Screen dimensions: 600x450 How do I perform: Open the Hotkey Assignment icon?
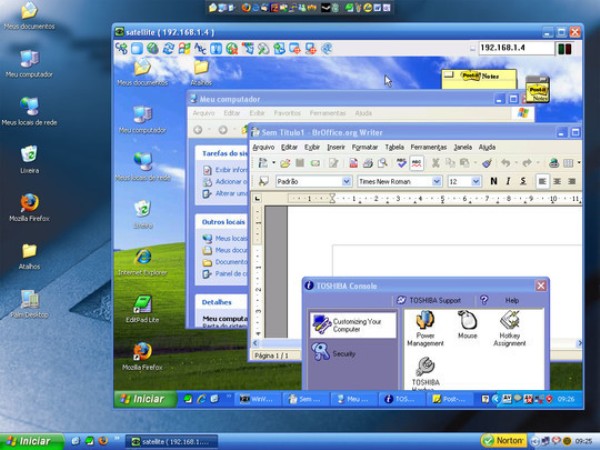[509, 327]
